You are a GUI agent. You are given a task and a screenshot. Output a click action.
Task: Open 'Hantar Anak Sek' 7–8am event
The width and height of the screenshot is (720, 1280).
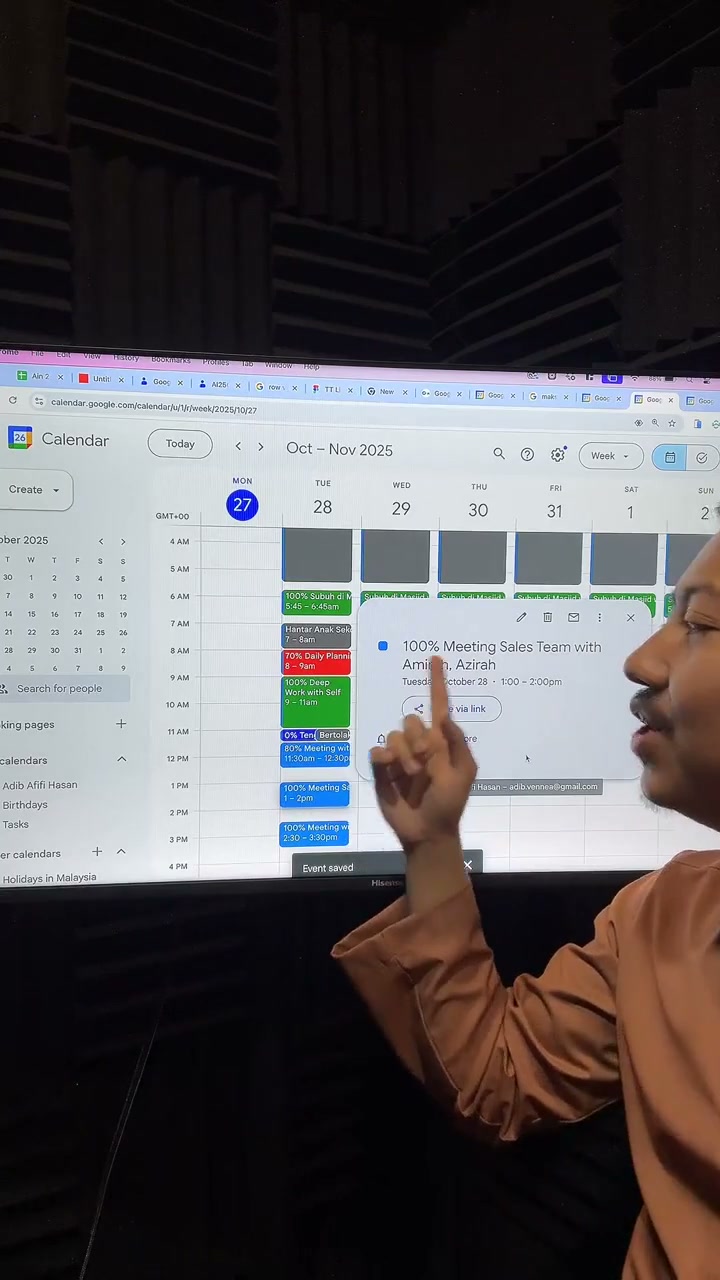tap(316, 635)
